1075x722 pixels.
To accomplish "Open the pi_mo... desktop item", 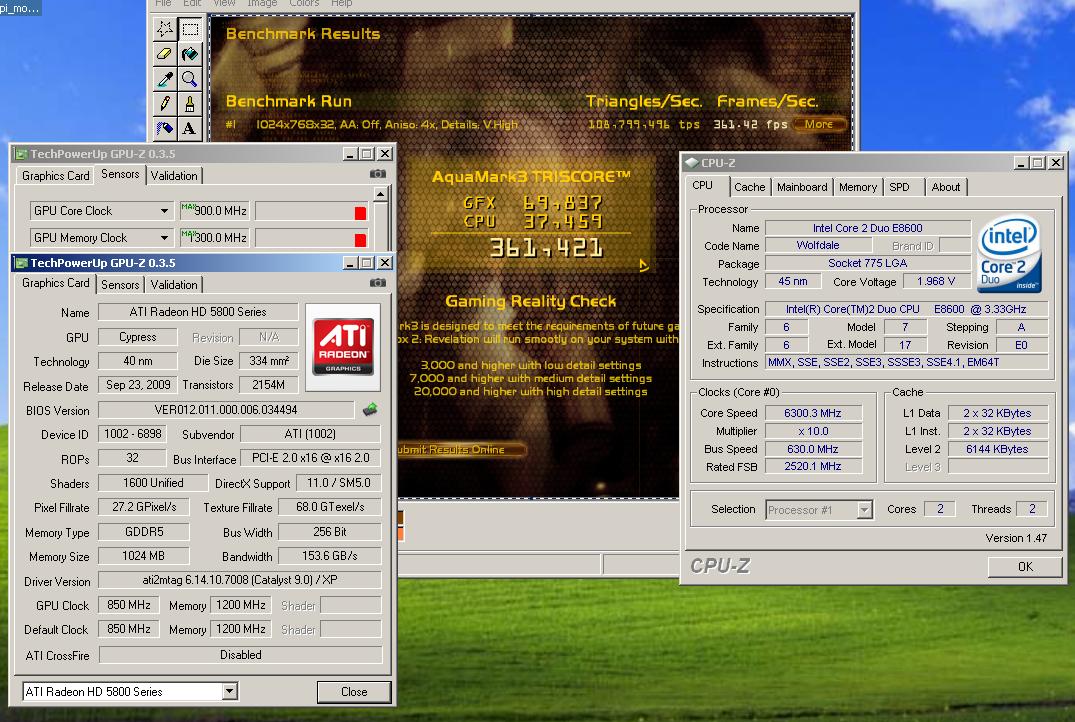I will [20, 8].
